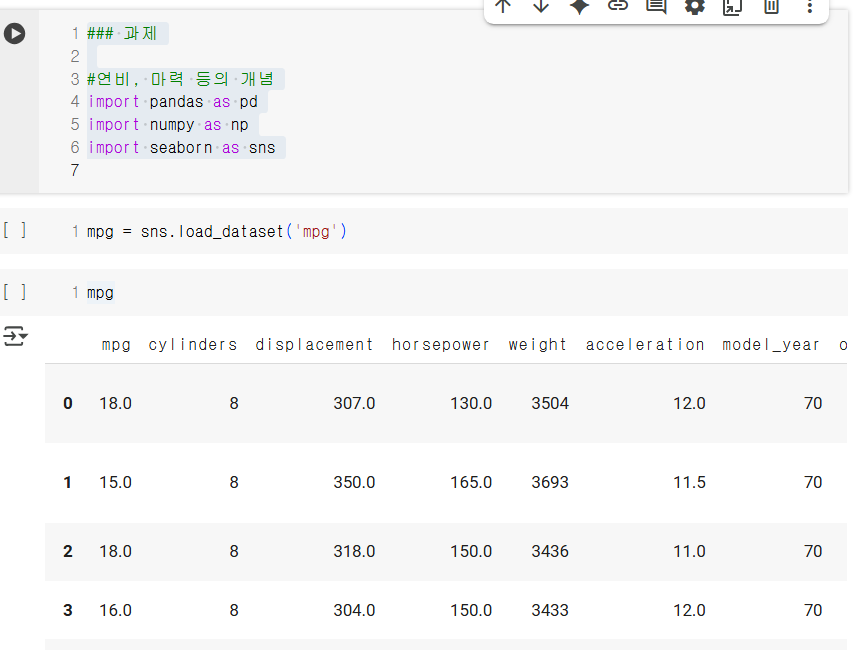
Task: Select the model_year column header
Action: point(771,344)
